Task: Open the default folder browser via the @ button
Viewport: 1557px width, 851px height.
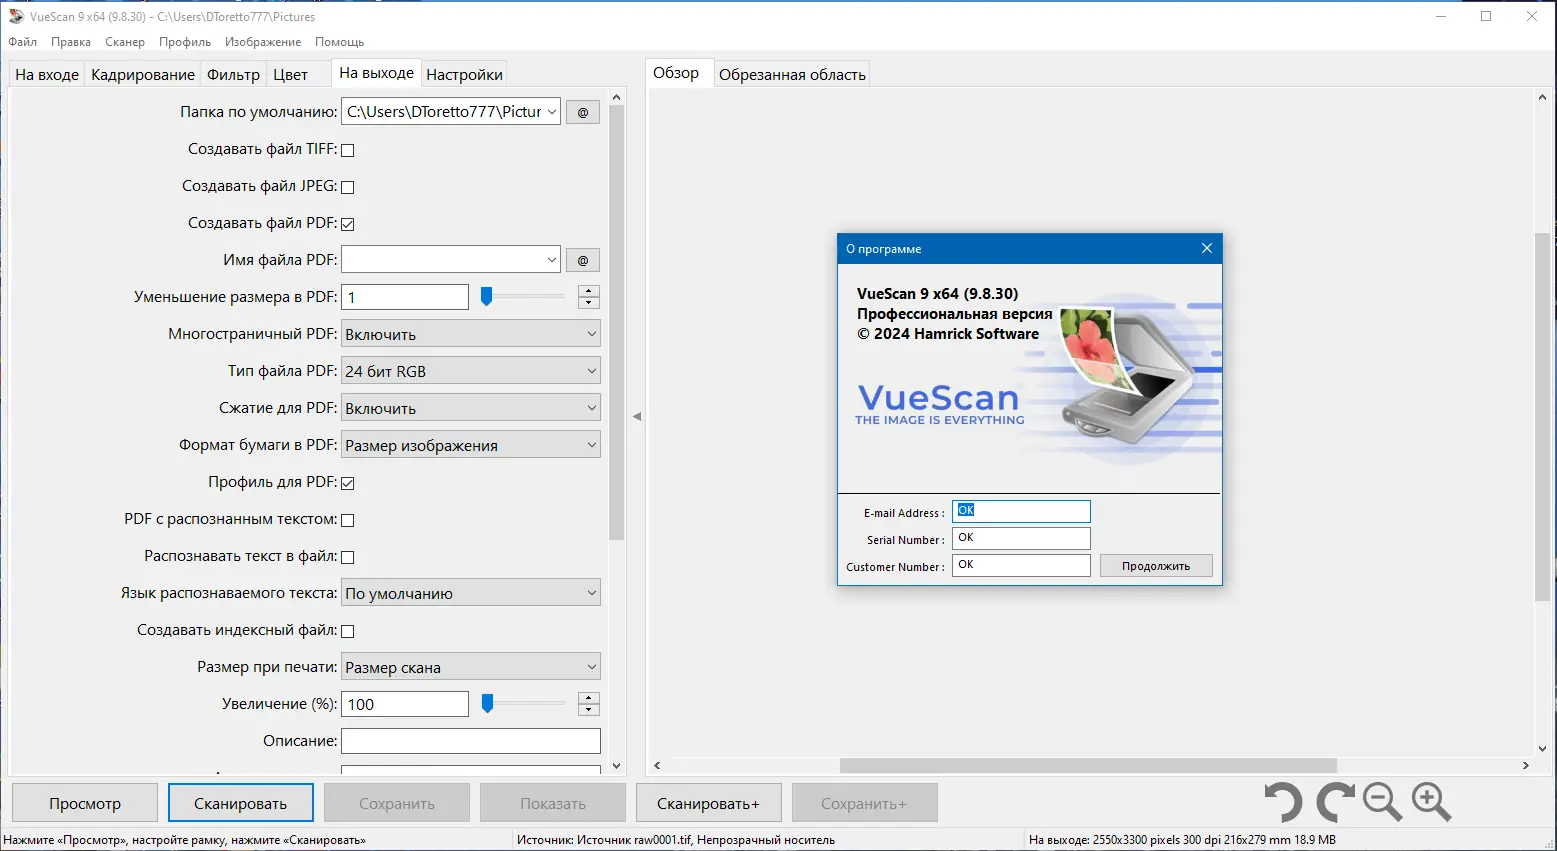Action: (x=582, y=111)
